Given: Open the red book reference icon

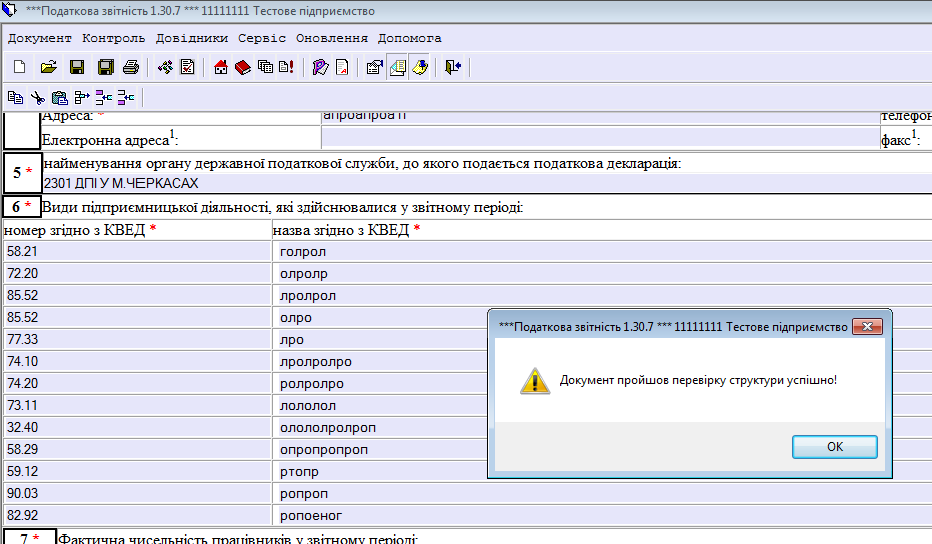Looking at the screenshot, I should point(242,68).
